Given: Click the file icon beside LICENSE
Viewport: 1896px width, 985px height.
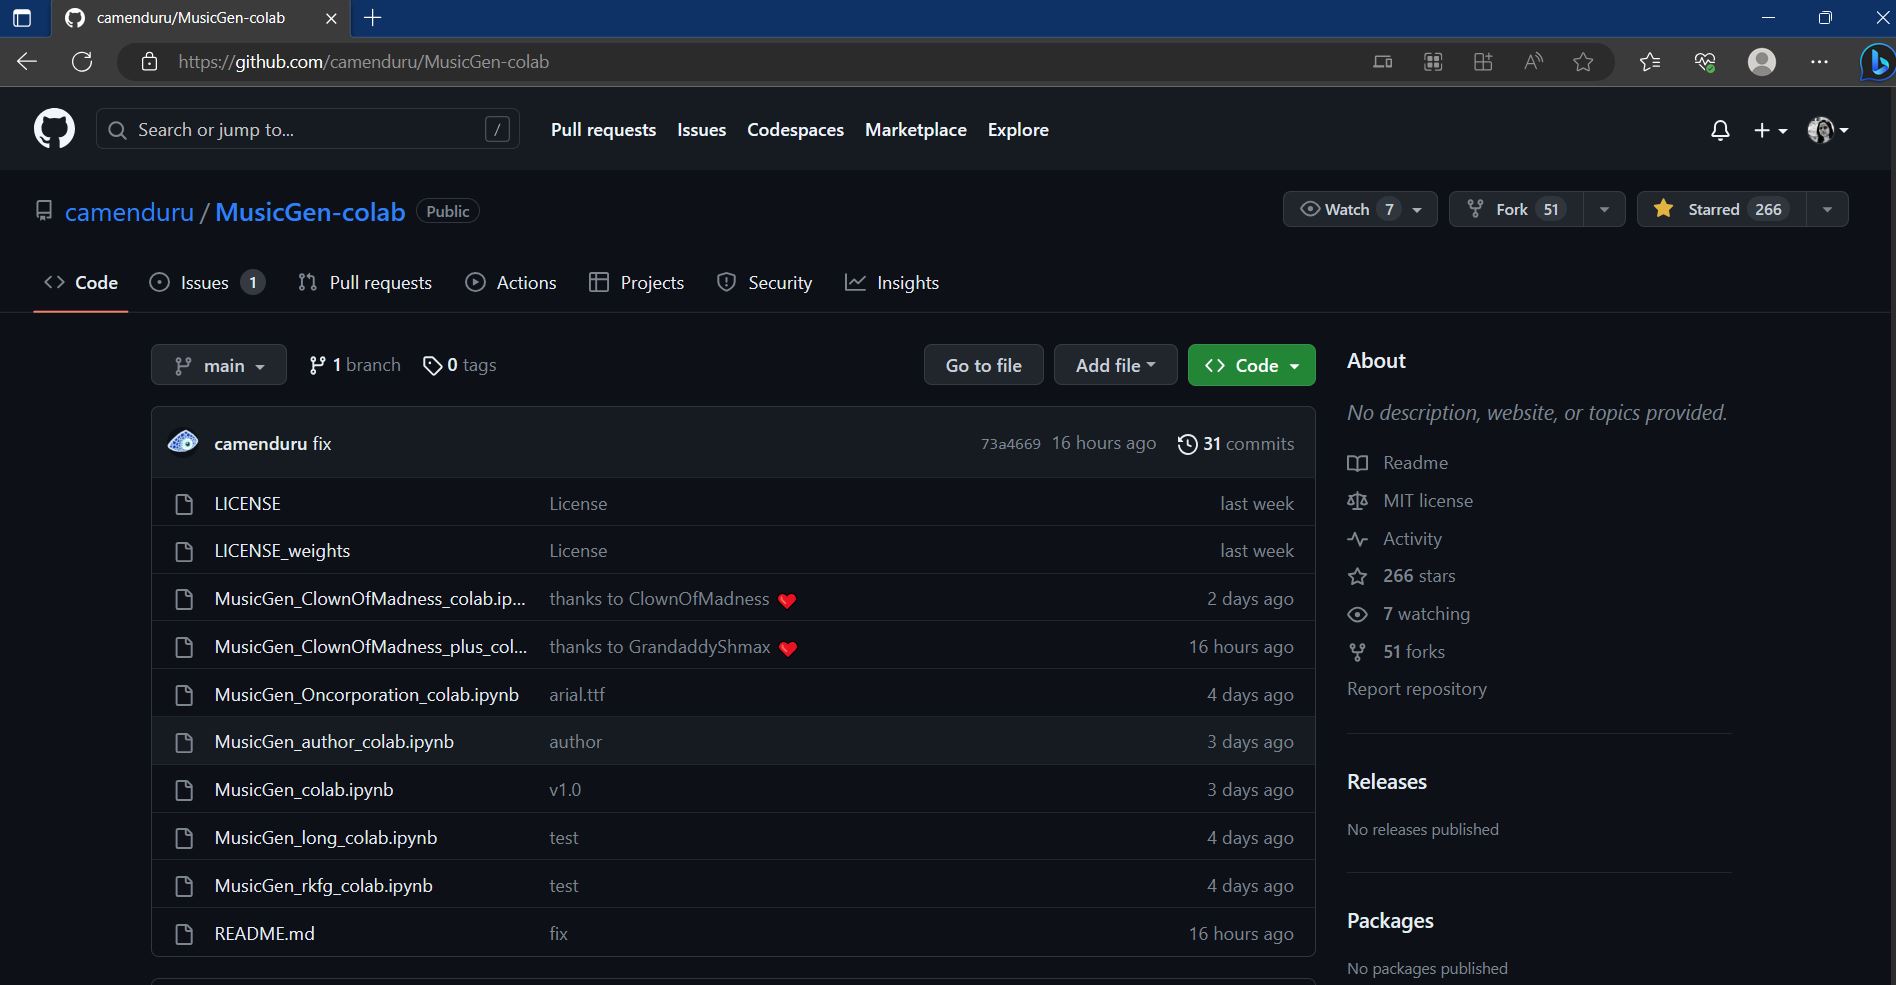Looking at the screenshot, I should (x=184, y=504).
